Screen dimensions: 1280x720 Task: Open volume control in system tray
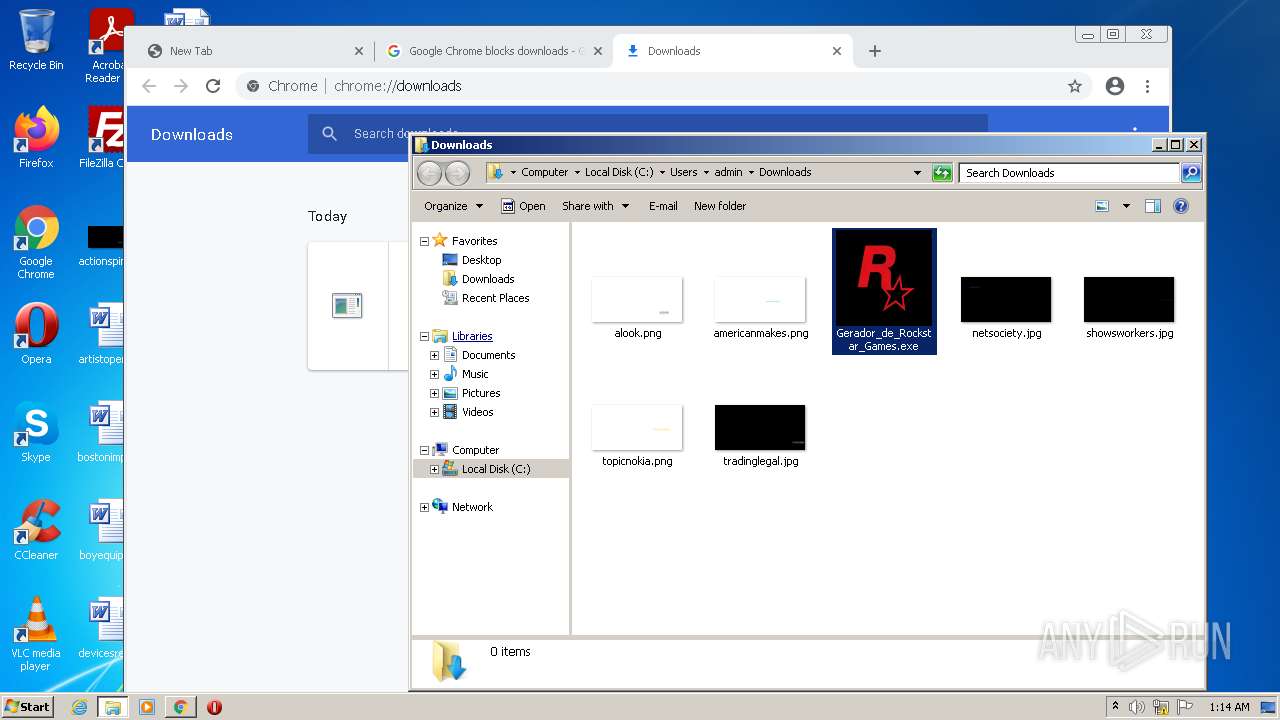(1137, 707)
